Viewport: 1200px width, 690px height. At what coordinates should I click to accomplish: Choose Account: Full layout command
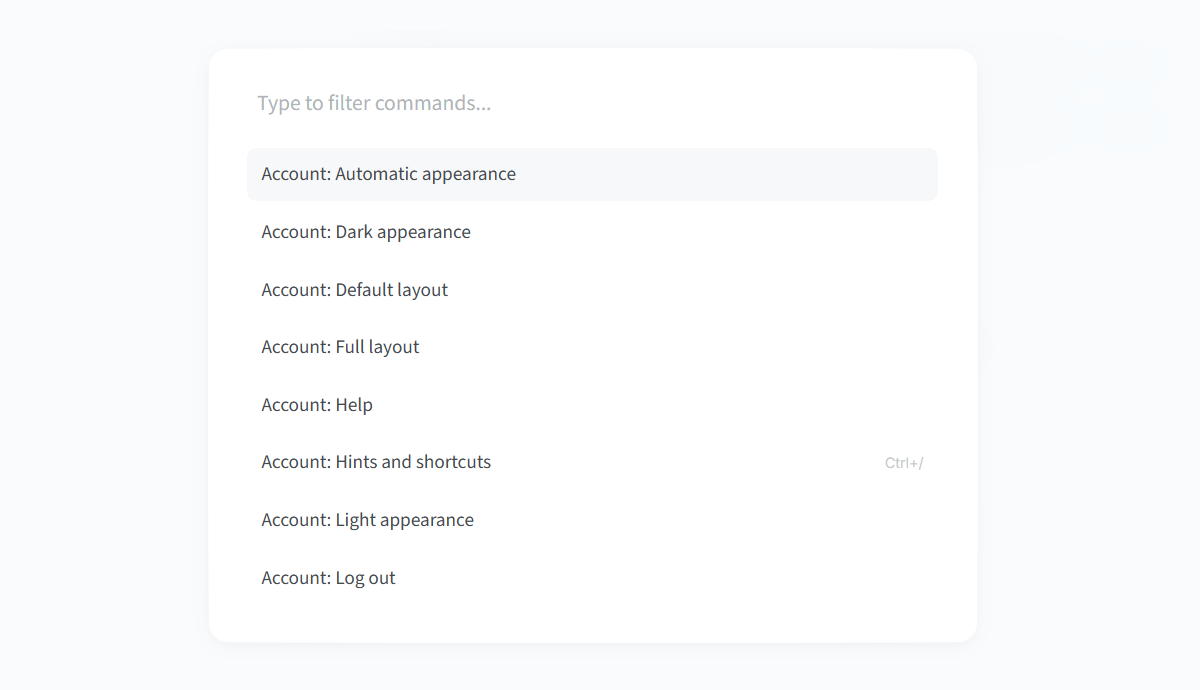pos(592,347)
